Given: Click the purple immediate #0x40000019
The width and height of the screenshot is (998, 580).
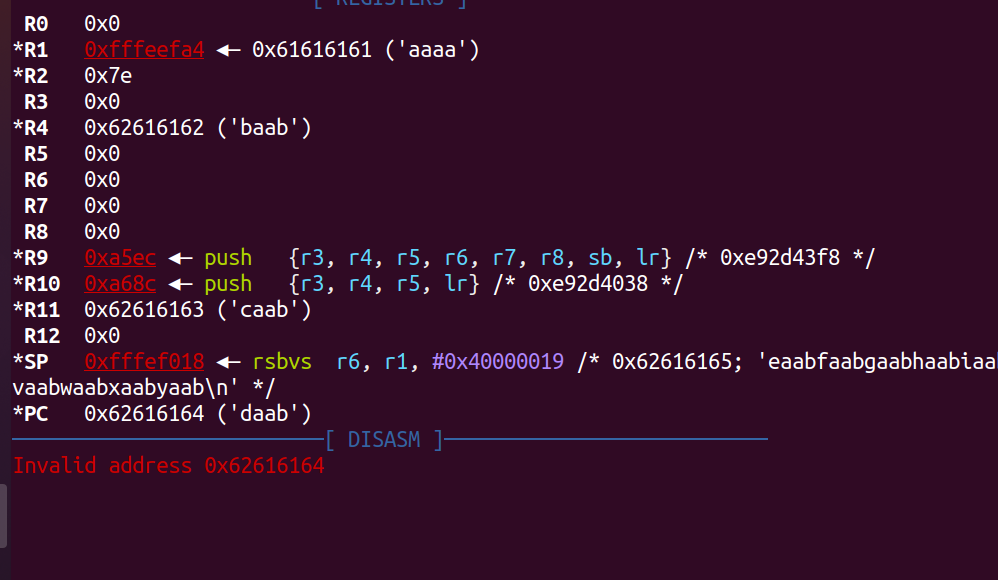Looking at the screenshot, I should (x=498, y=362).
